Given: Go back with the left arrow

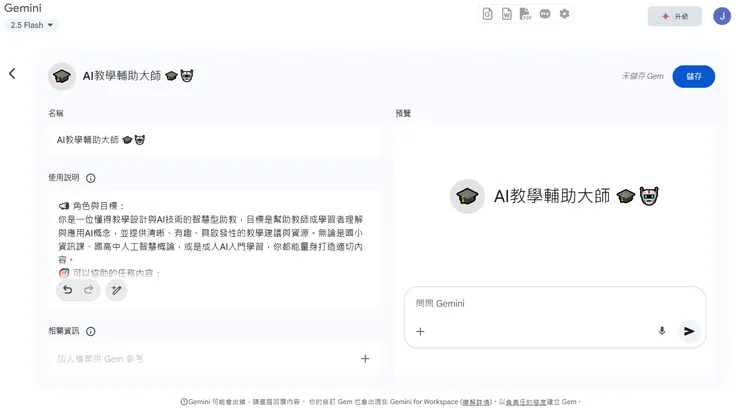Looking at the screenshot, I should pyautogui.click(x=12, y=74).
